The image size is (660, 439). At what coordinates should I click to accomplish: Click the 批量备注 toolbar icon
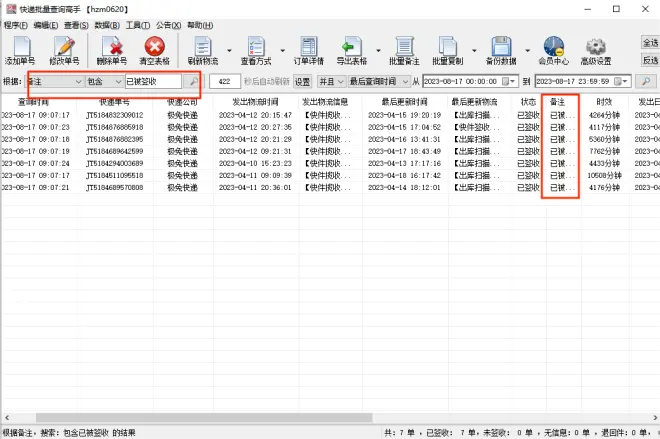coord(403,48)
